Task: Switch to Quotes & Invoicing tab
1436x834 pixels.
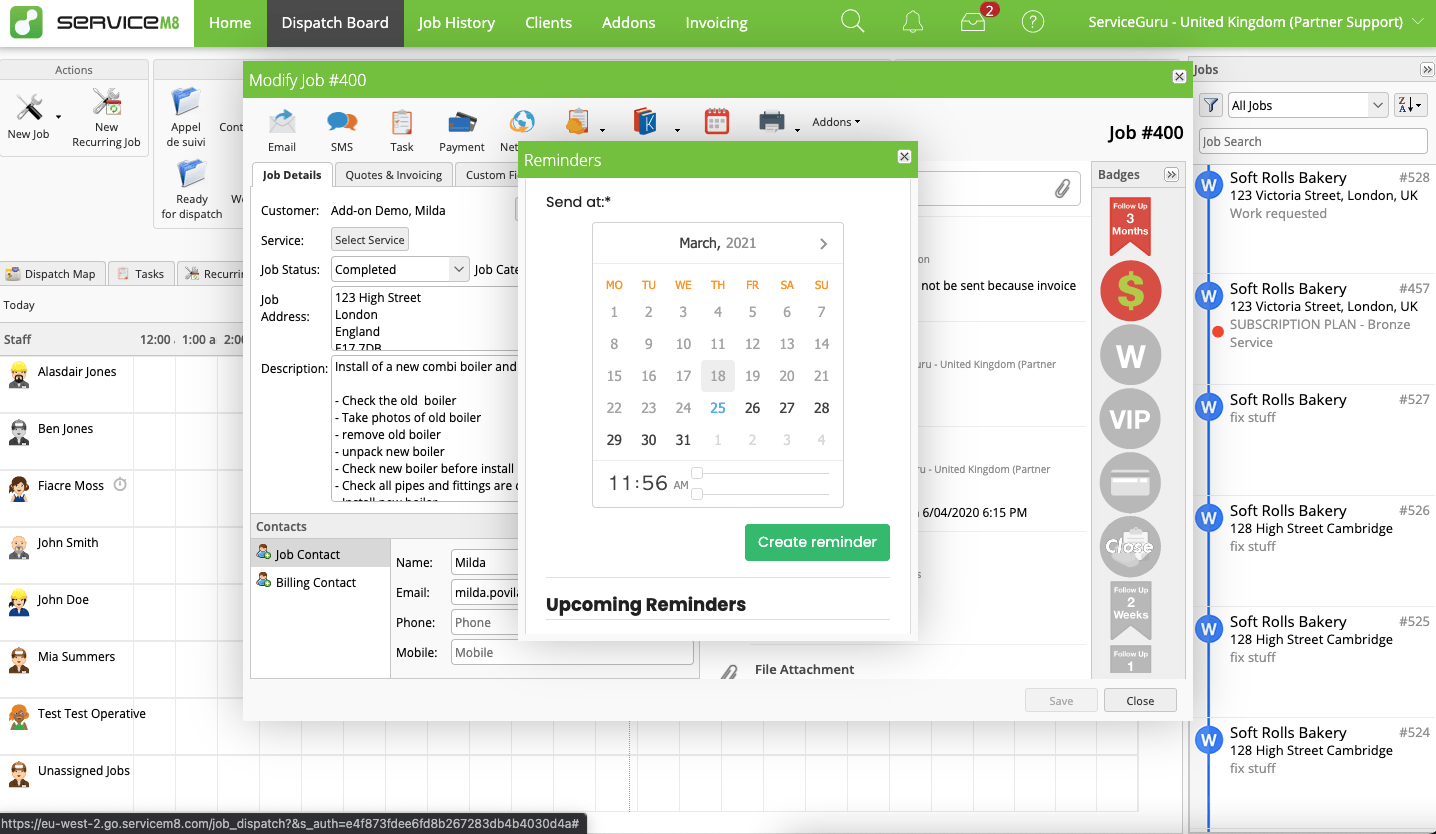Action: [393, 175]
